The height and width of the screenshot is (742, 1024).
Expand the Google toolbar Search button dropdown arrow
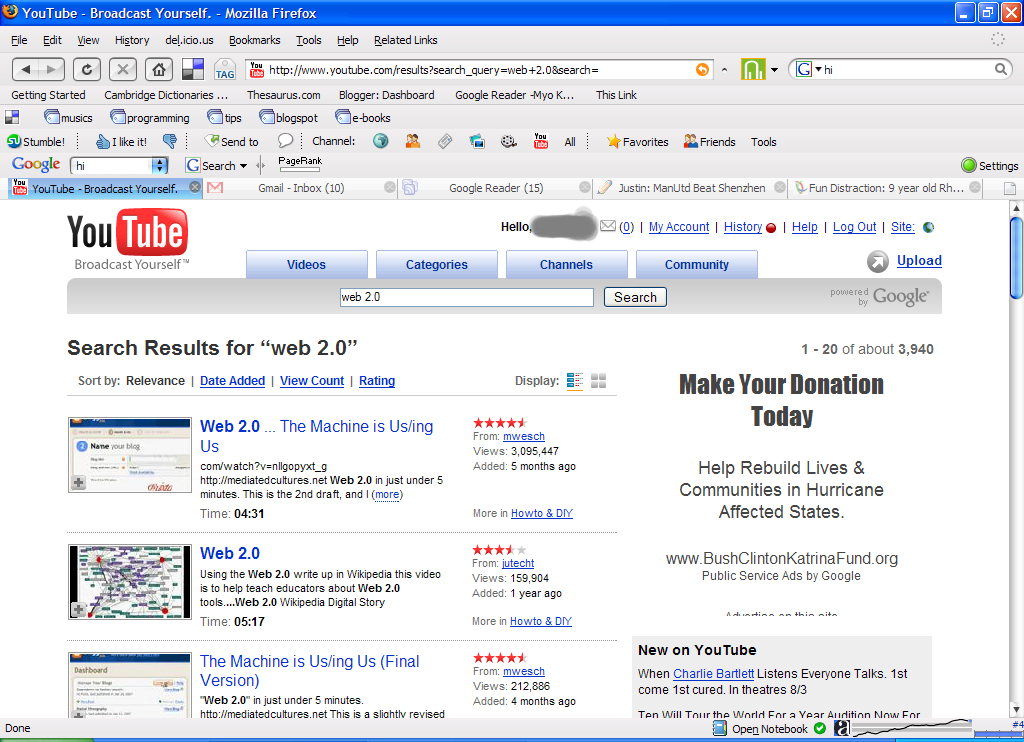pyautogui.click(x=244, y=166)
